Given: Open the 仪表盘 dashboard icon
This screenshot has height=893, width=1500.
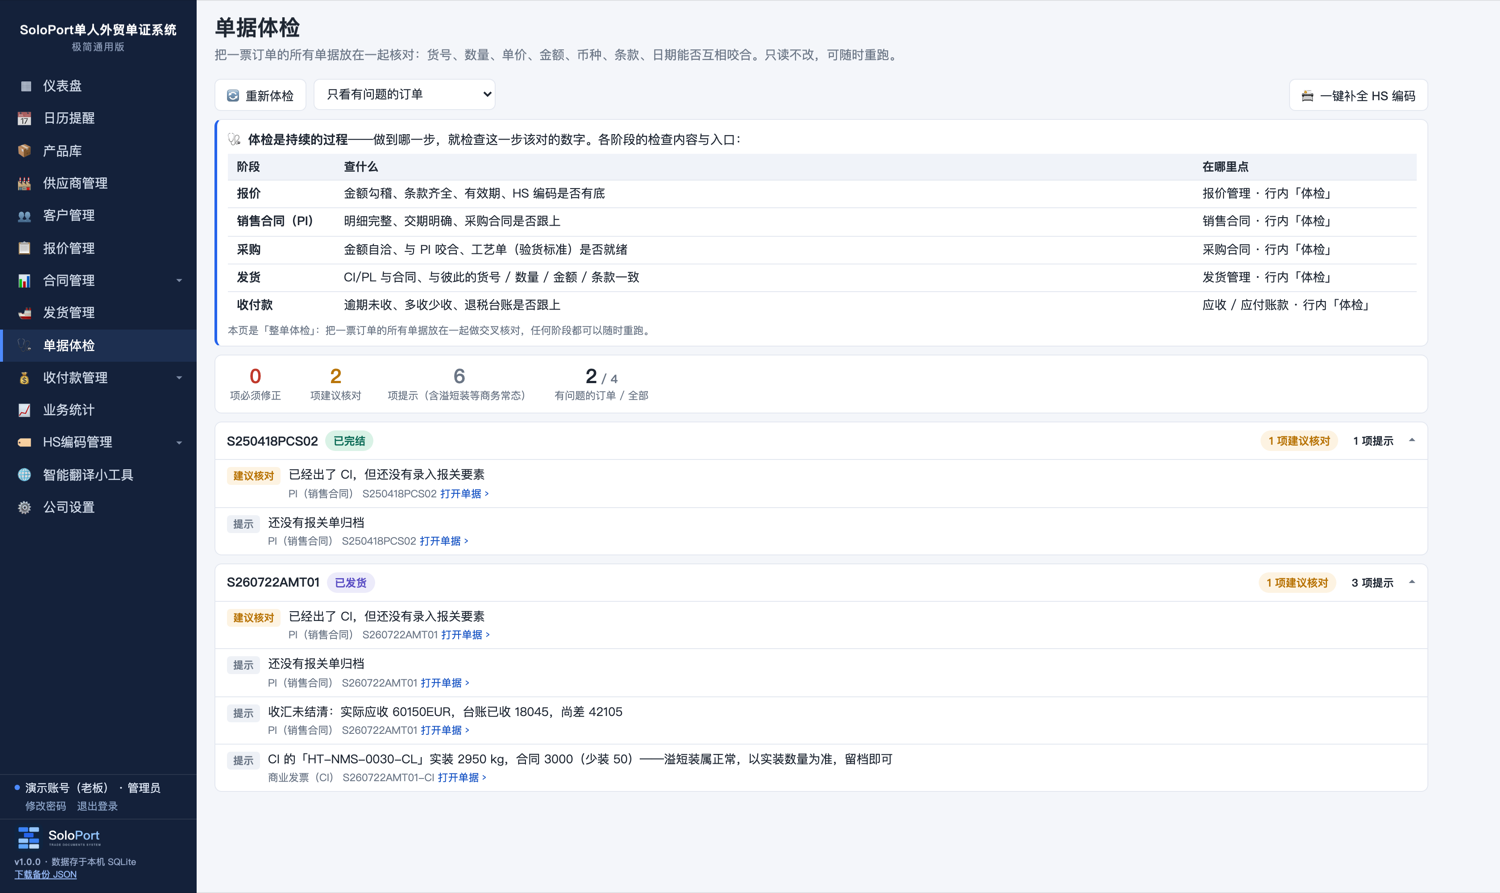Looking at the screenshot, I should click(x=25, y=86).
